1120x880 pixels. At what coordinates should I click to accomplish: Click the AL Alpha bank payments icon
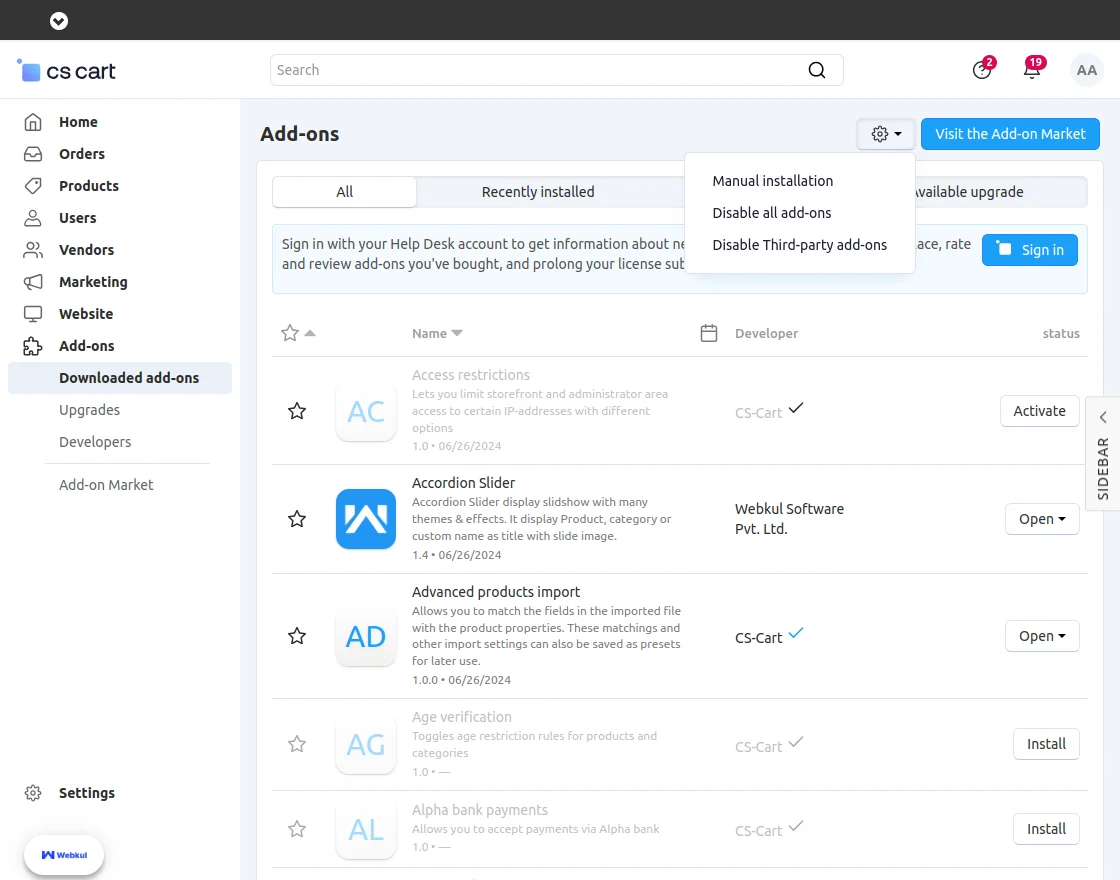366,829
